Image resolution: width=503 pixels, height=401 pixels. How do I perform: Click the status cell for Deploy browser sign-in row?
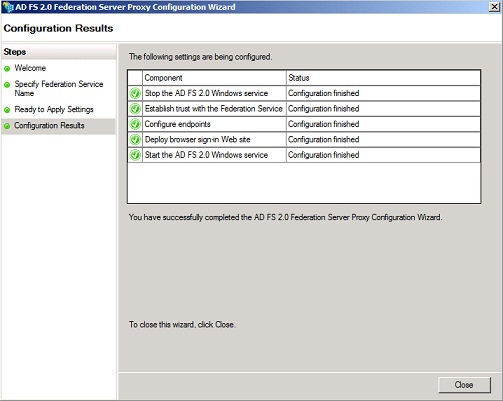pyautogui.click(x=383, y=139)
